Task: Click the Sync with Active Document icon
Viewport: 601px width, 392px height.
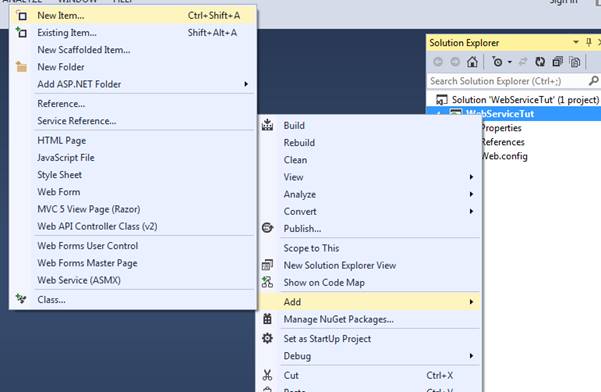Action: 523,62
